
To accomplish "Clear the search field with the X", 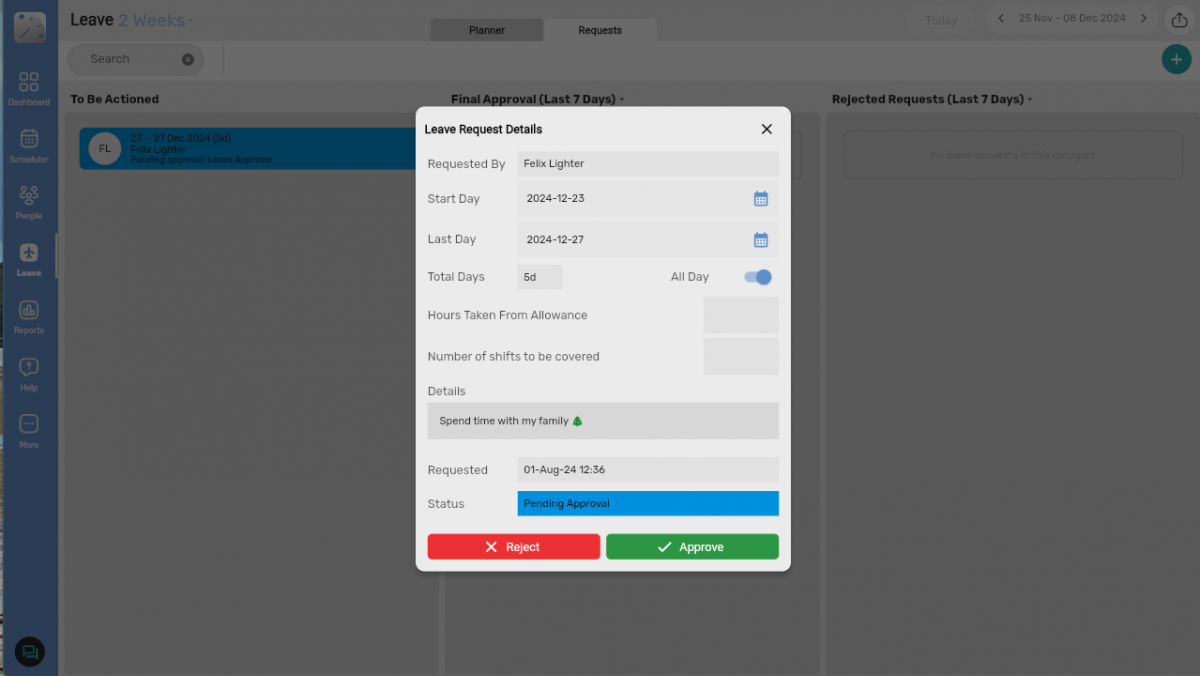I will (x=188, y=59).
